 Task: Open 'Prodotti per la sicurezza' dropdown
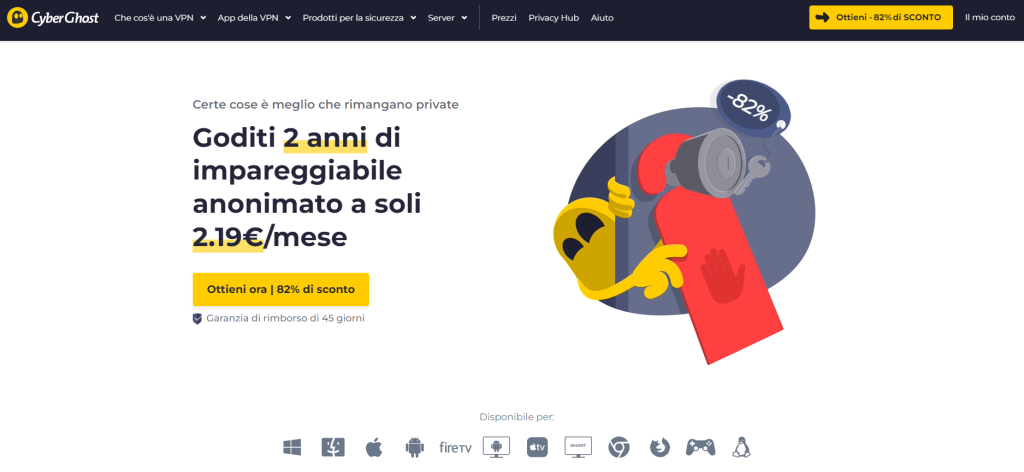click(x=359, y=18)
